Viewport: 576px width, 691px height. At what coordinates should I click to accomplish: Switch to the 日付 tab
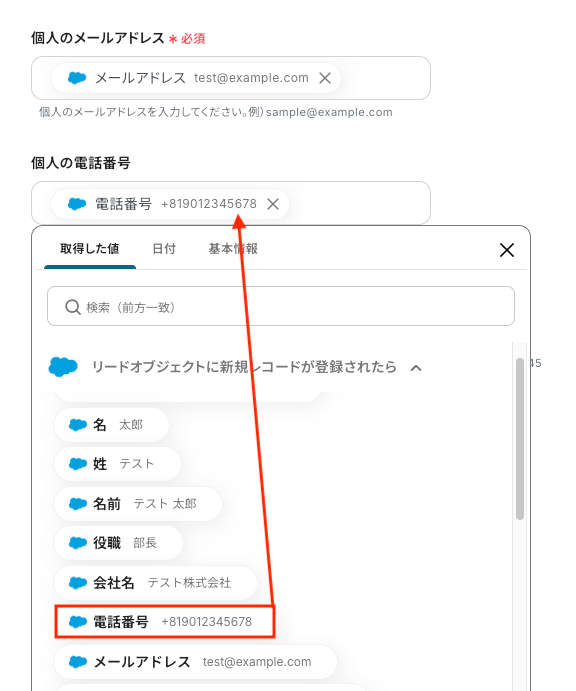point(164,249)
